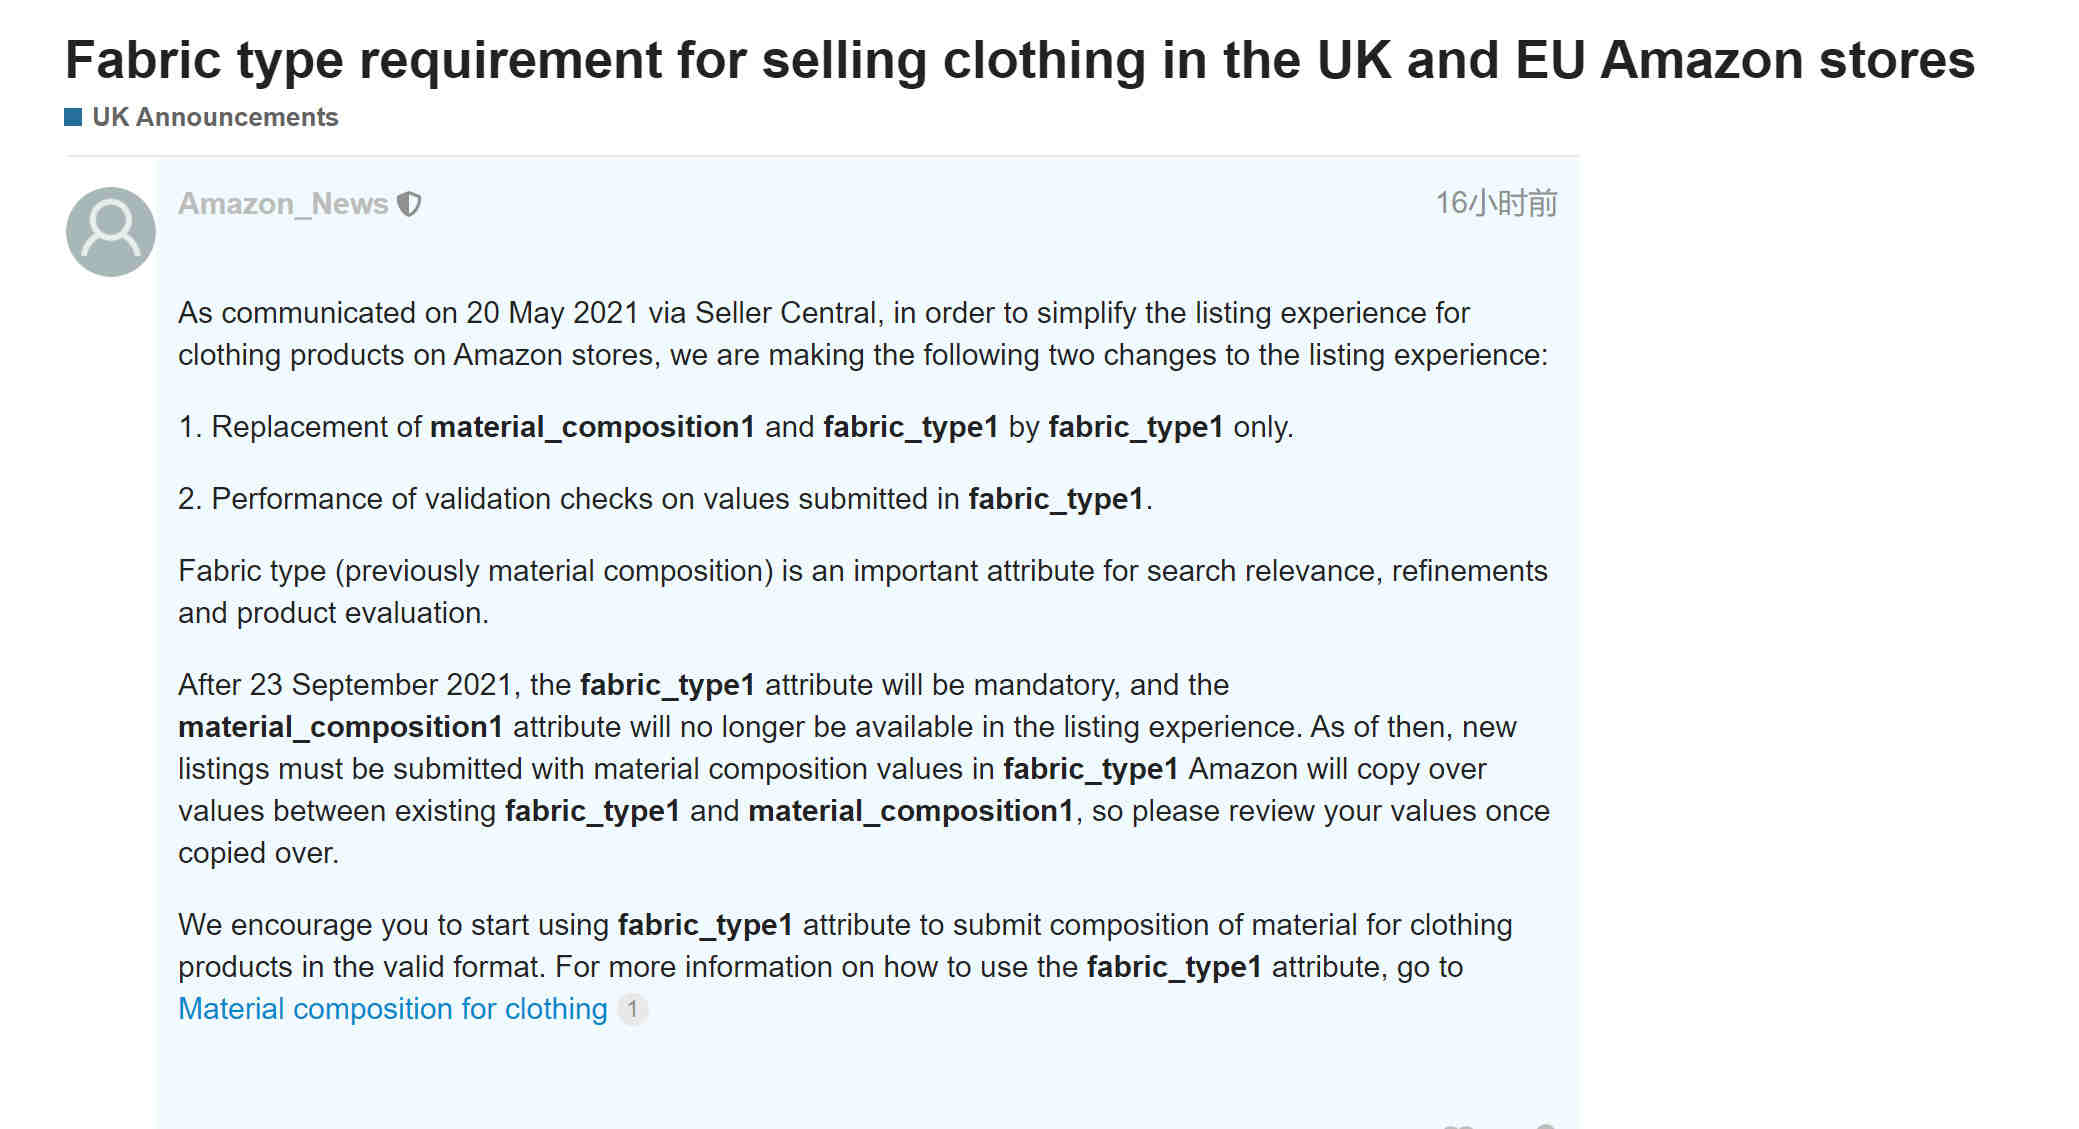Click list item 2 about validation checks

click(665, 499)
